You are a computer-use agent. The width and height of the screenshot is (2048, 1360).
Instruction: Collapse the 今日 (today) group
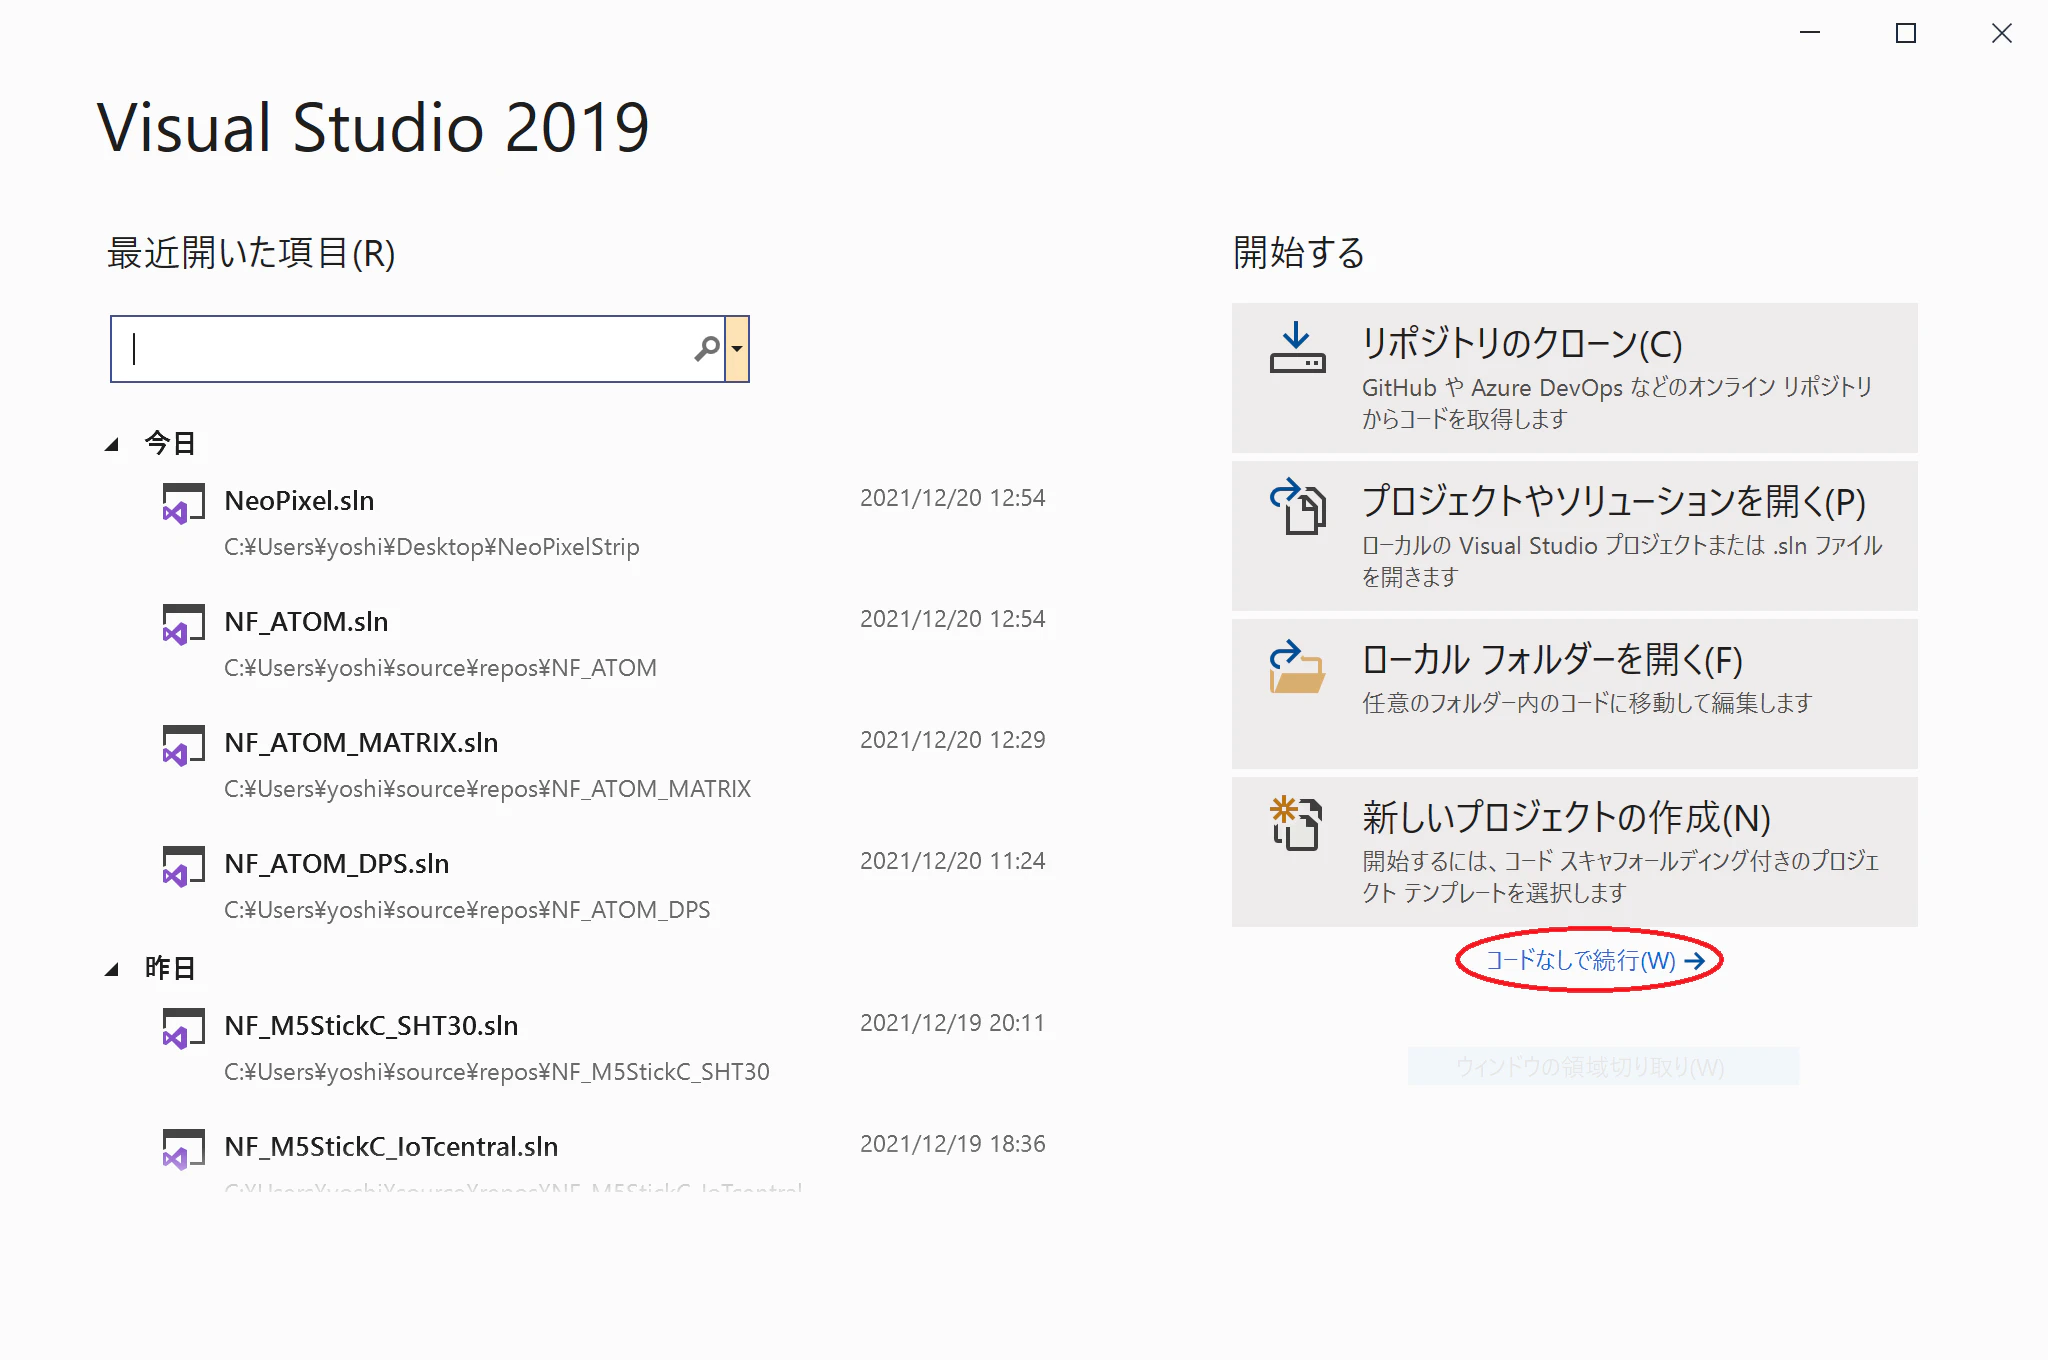(x=112, y=444)
